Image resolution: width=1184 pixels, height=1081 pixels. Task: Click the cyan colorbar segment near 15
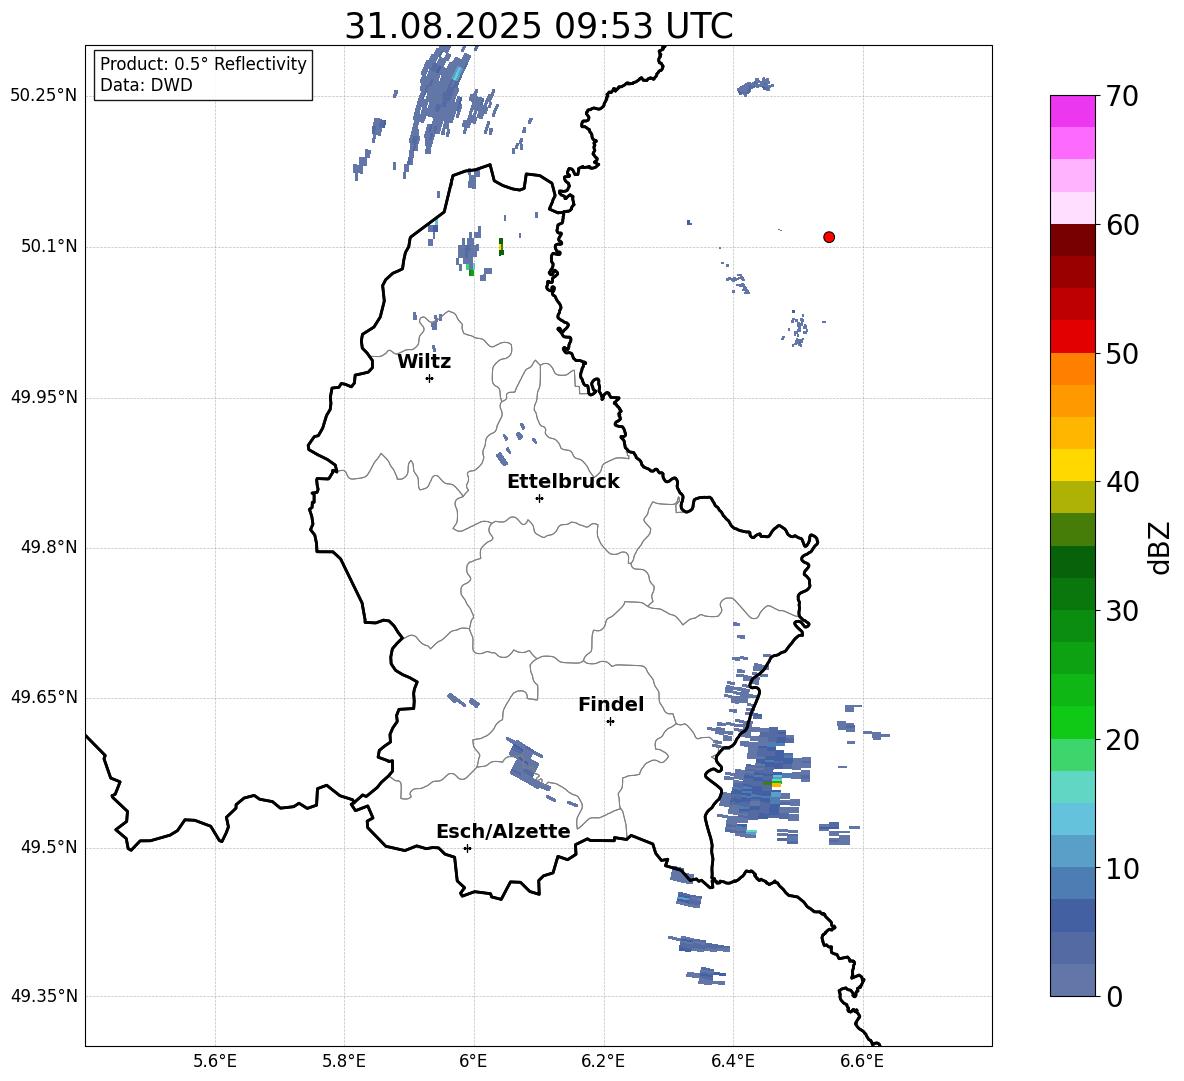1073,787
